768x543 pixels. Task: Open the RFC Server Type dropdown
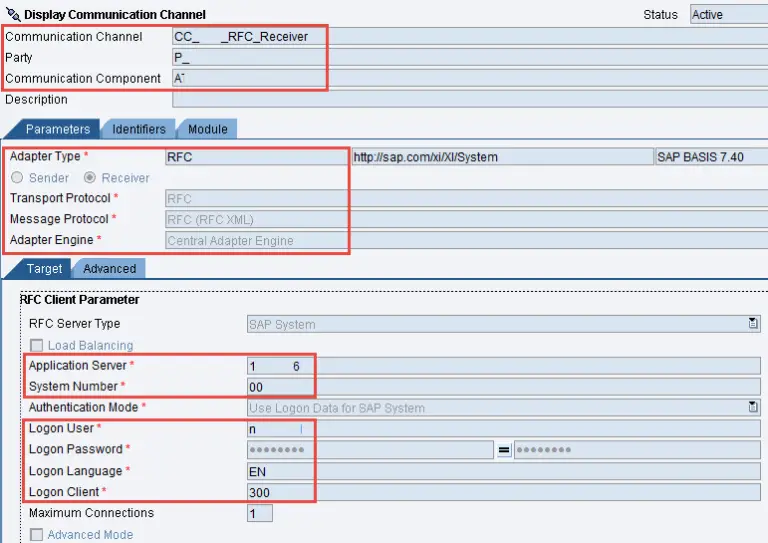pyautogui.click(x=752, y=324)
